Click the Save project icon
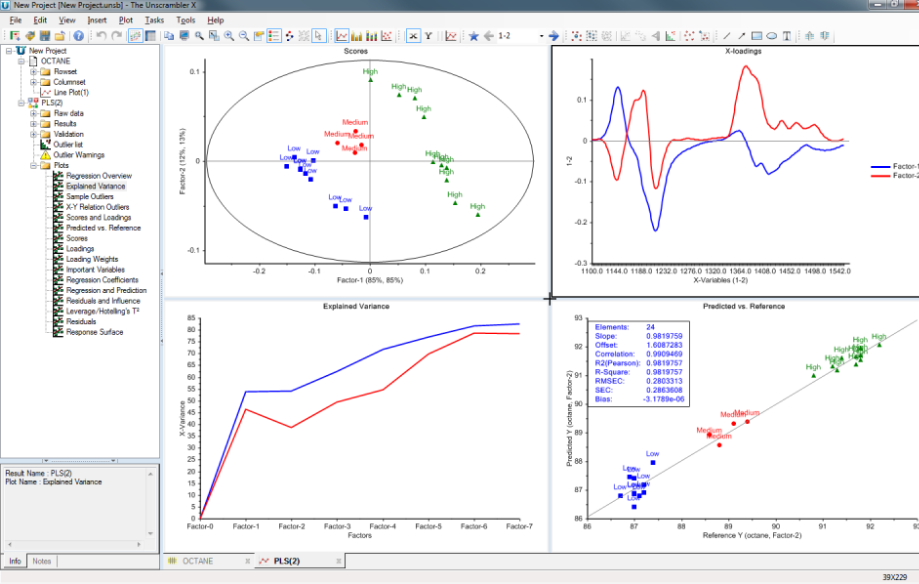This screenshot has width=919, height=584. [46, 36]
